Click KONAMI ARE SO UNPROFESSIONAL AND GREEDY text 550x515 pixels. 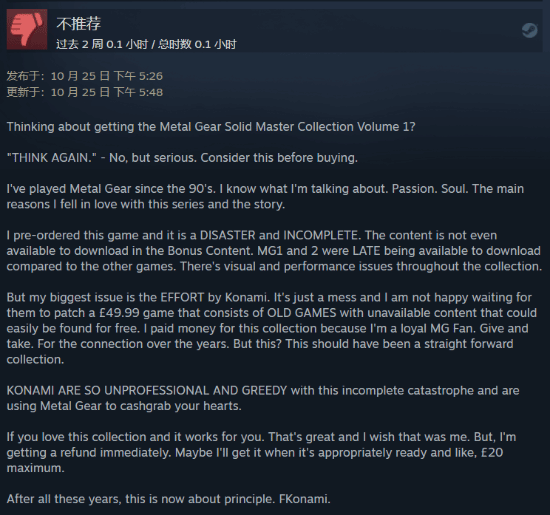147,390
